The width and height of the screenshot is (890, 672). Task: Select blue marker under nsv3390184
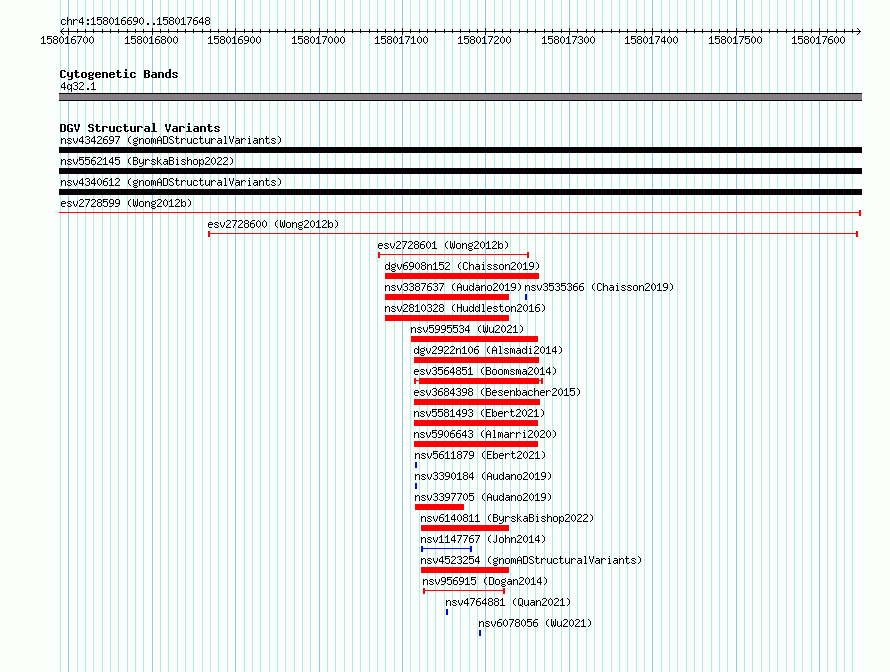click(416, 486)
